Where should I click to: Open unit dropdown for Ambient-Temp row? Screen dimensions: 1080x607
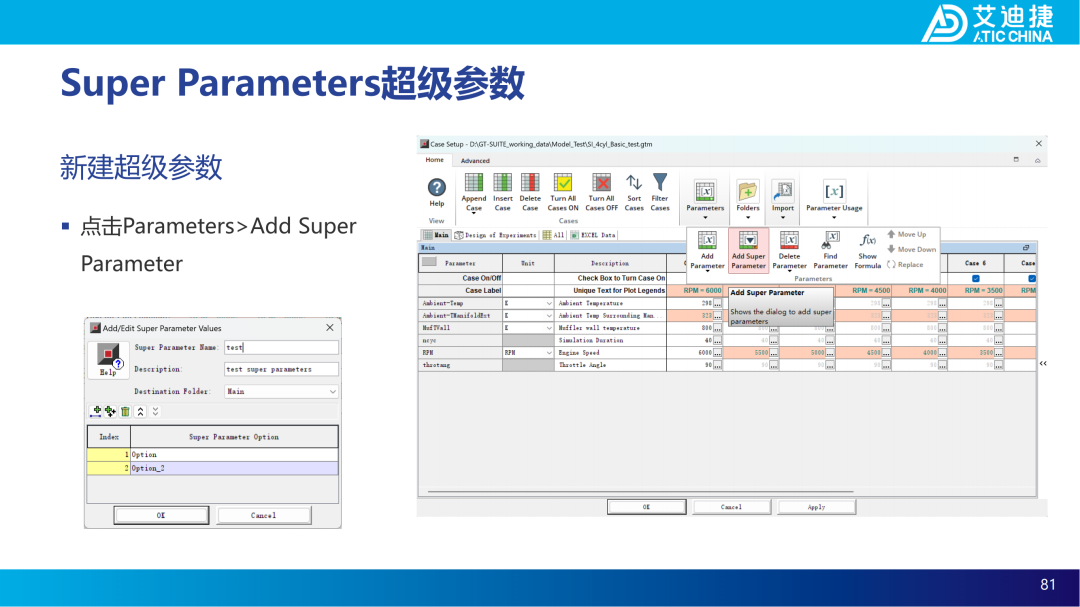tap(549, 303)
